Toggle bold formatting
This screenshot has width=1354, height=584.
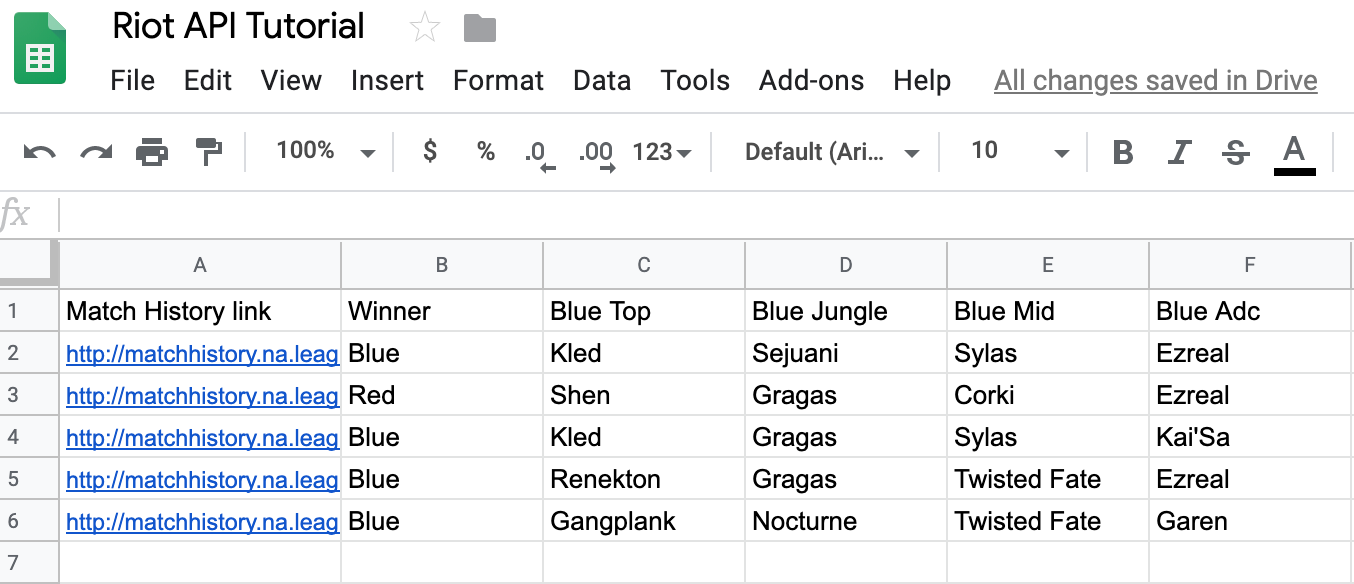[x=1123, y=153]
